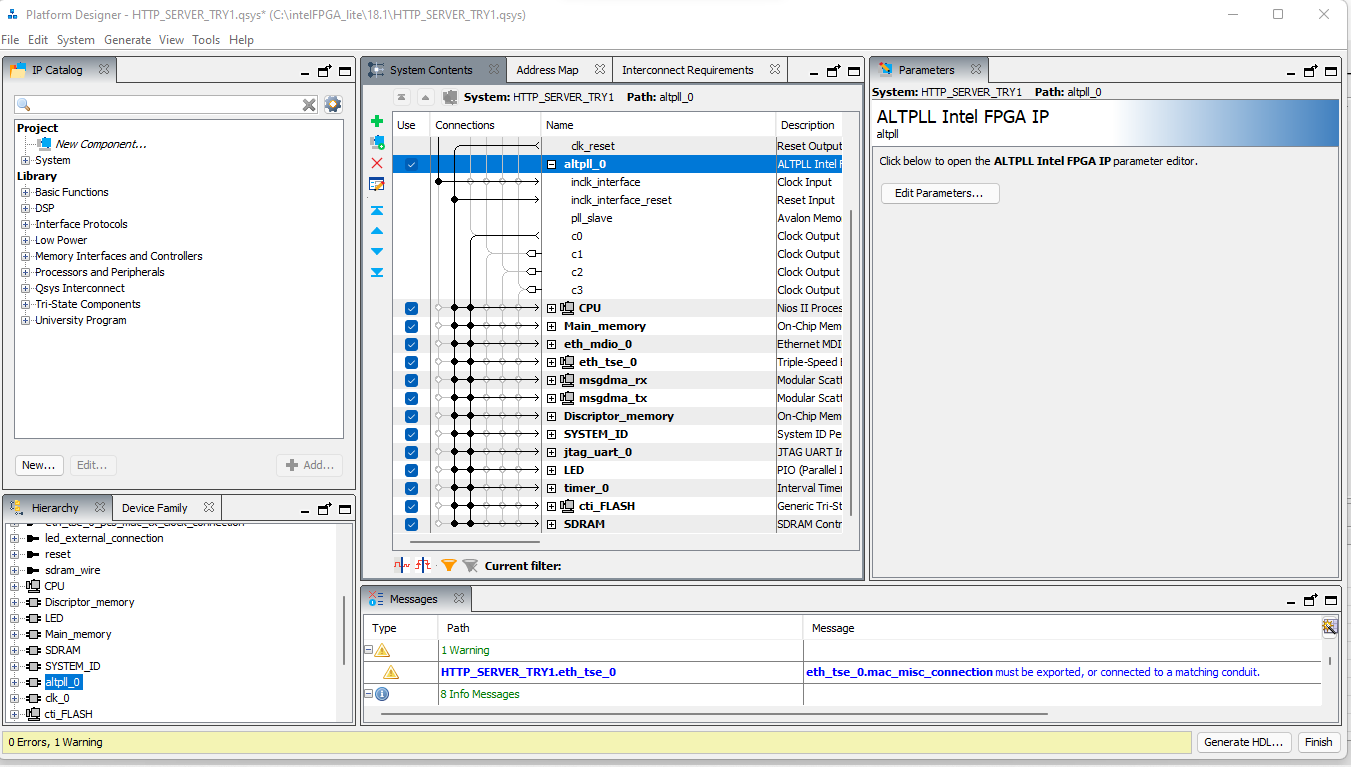Click the IP Catalog search options gear icon

(x=333, y=104)
